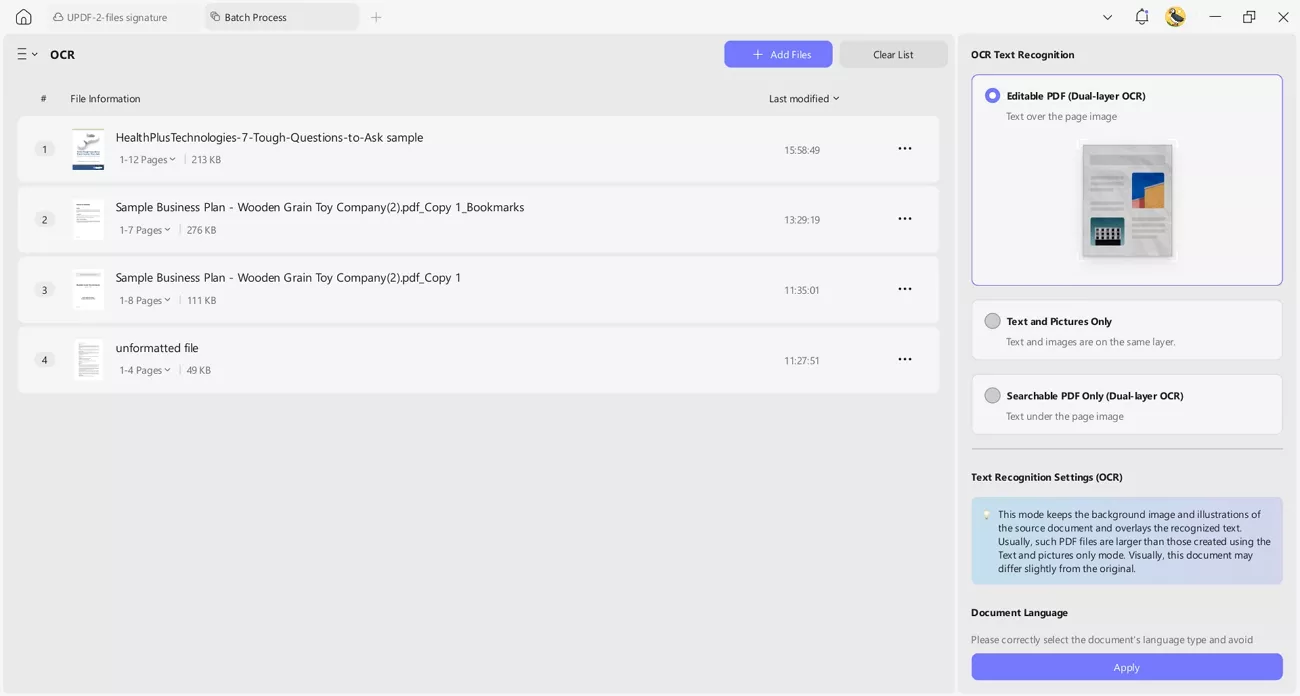The image size is (1300, 696).
Task: Click the 213 KB file size
Action: (x=206, y=160)
